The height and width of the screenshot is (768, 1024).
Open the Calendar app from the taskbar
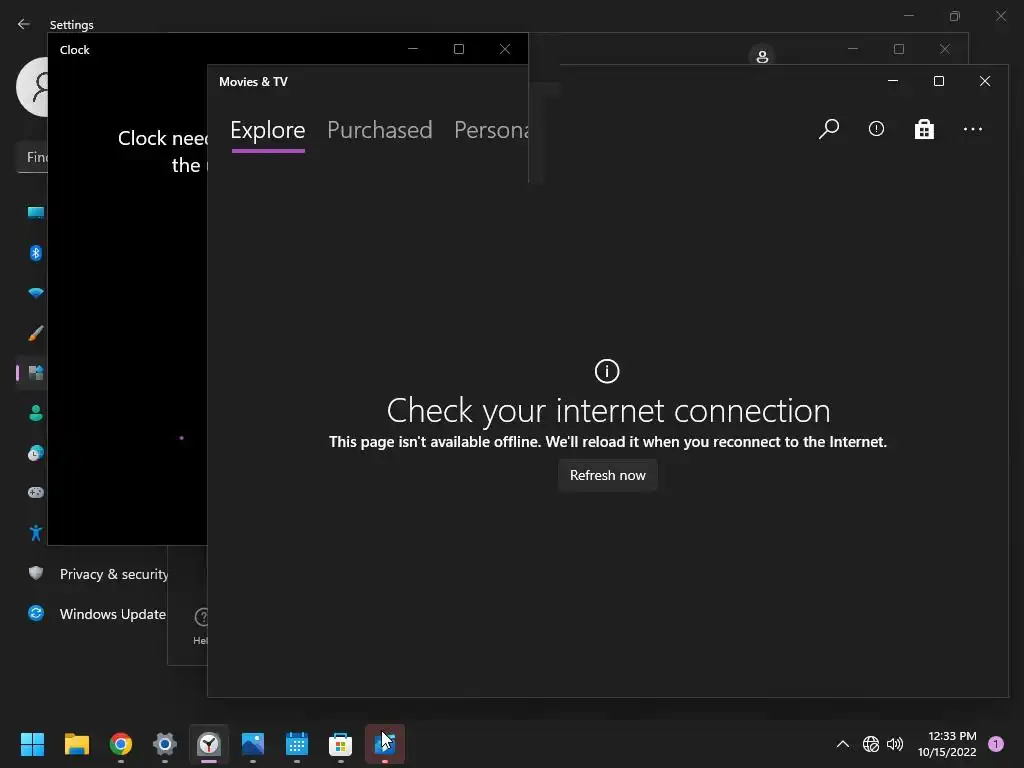pos(296,743)
